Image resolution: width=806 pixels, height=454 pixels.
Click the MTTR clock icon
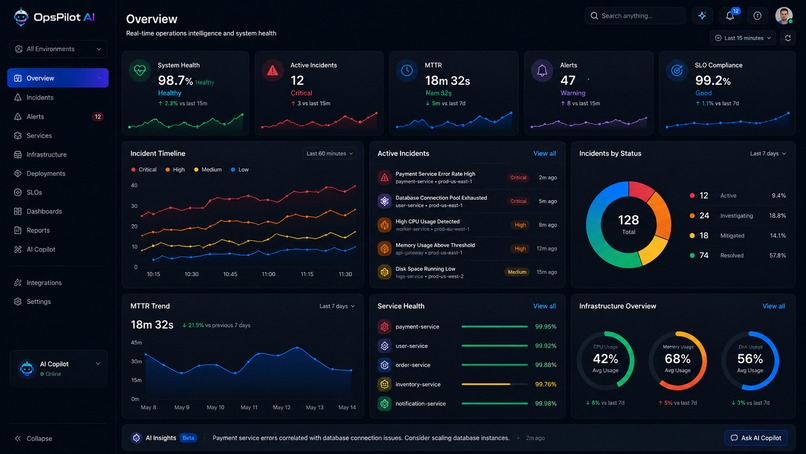[407, 70]
